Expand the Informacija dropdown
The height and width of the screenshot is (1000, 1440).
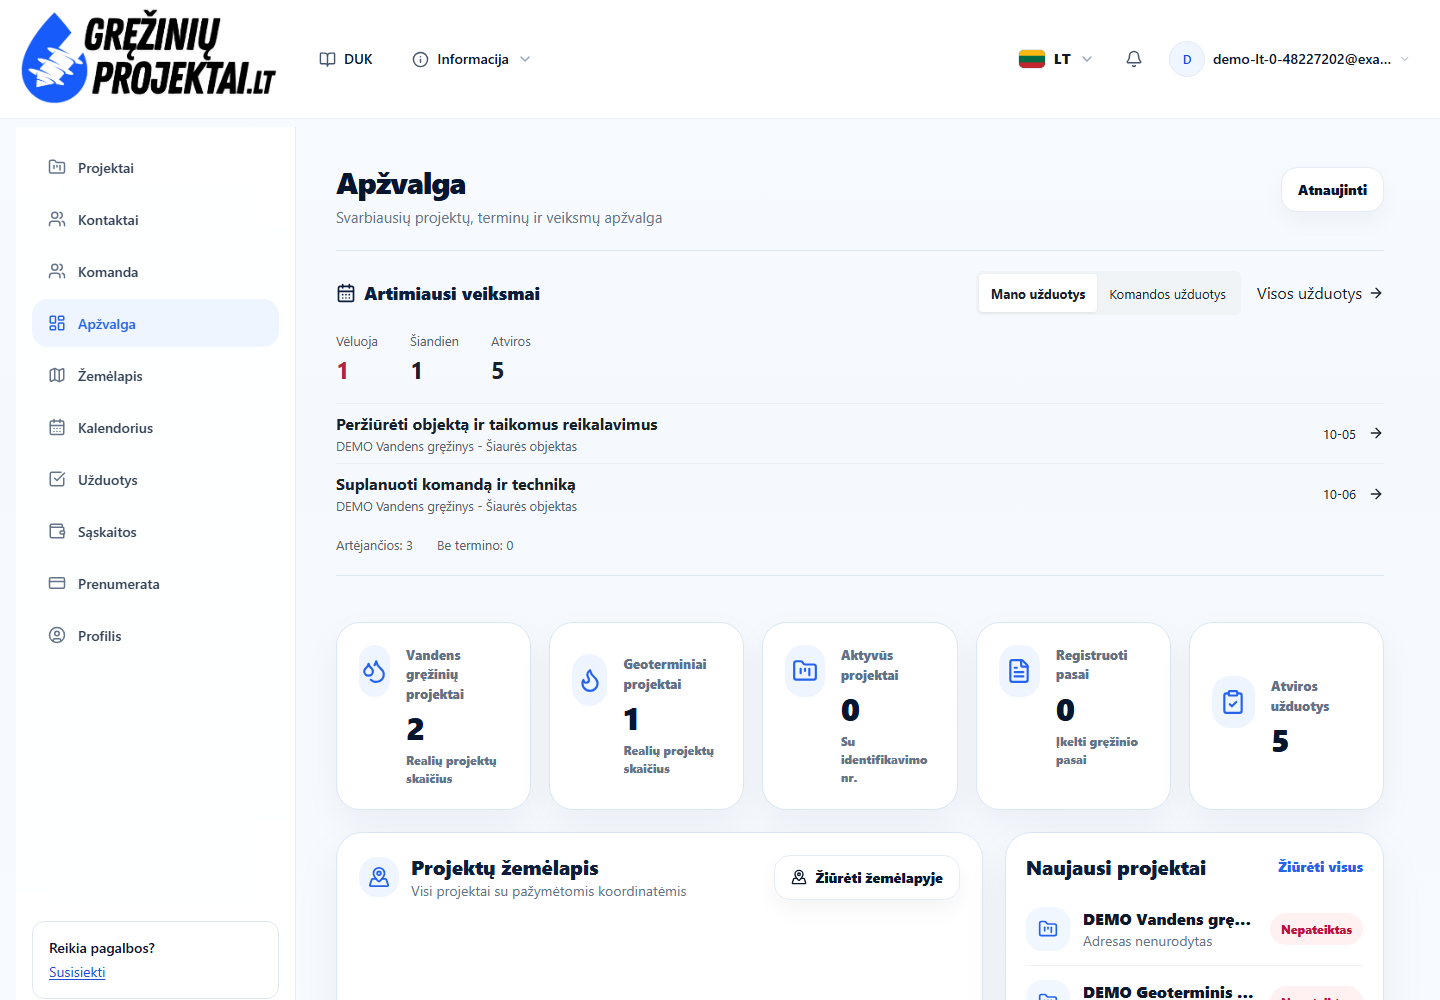pos(471,59)
